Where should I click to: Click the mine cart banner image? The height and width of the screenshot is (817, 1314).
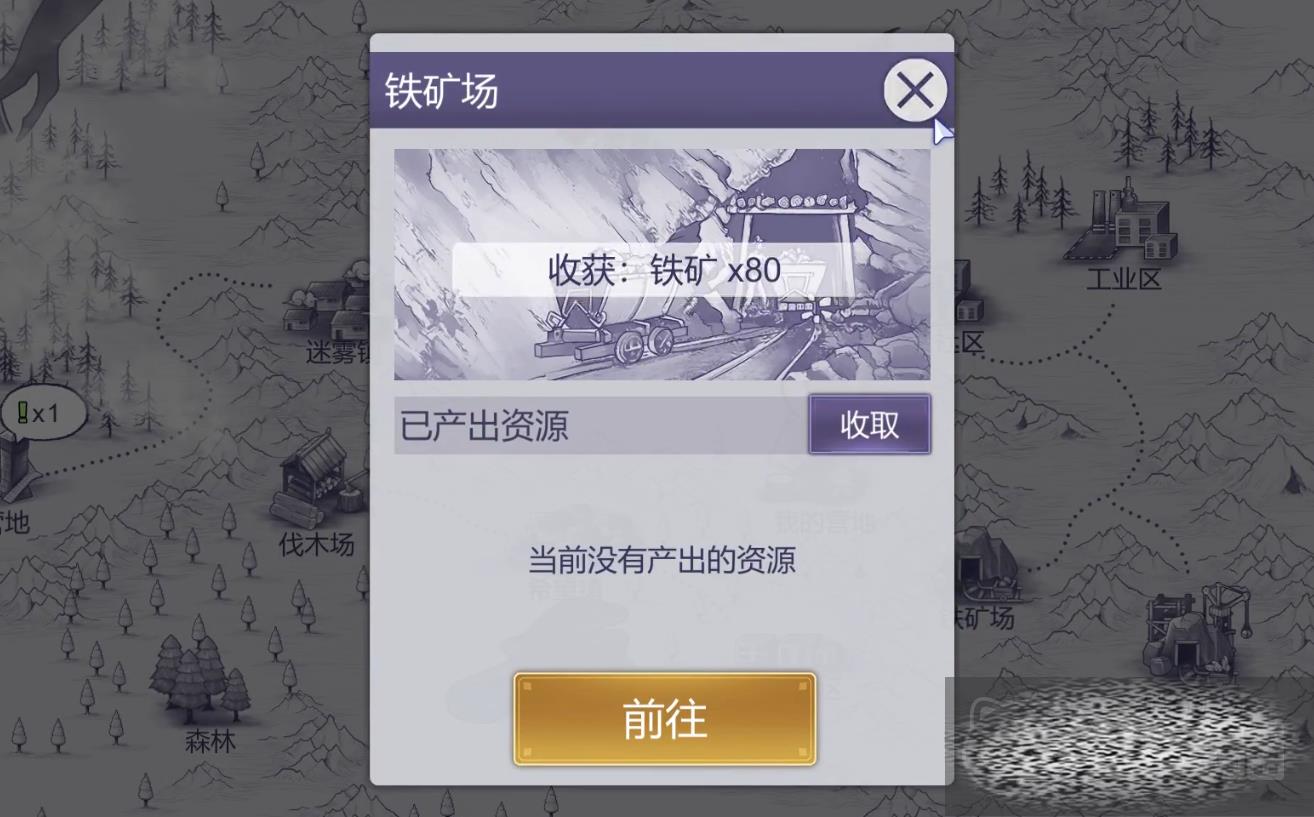click(661, 264)
